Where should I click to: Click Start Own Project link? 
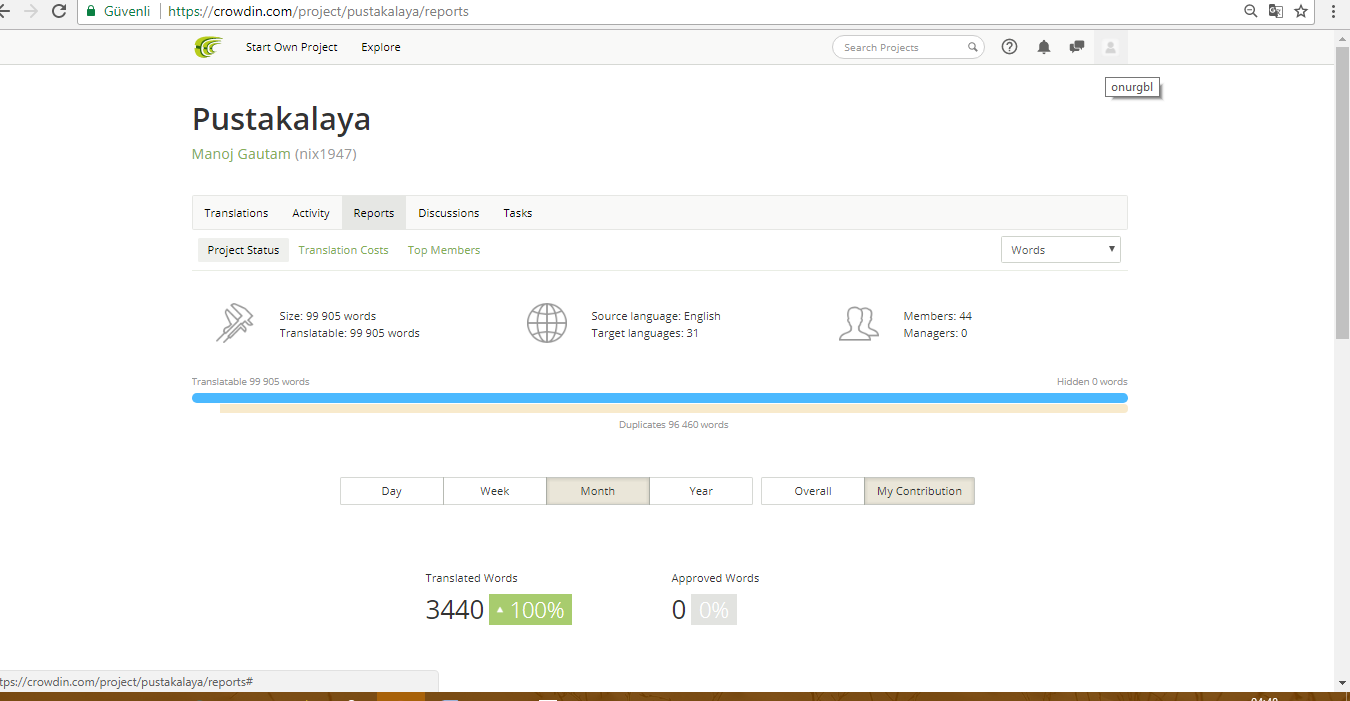pyautogui.click(x=292, y=47)
